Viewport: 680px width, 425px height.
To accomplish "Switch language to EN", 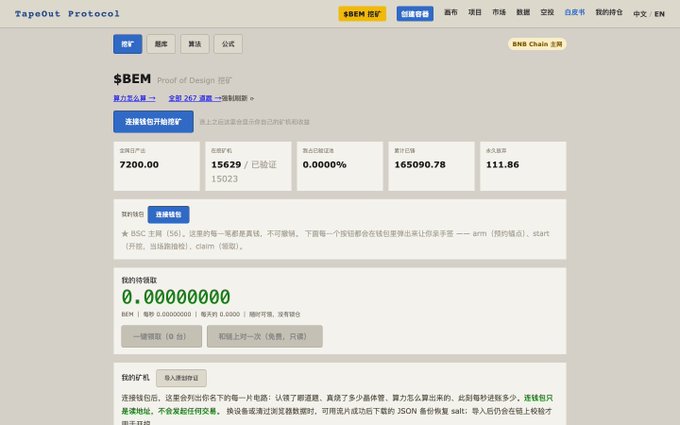I will [659, 14].
